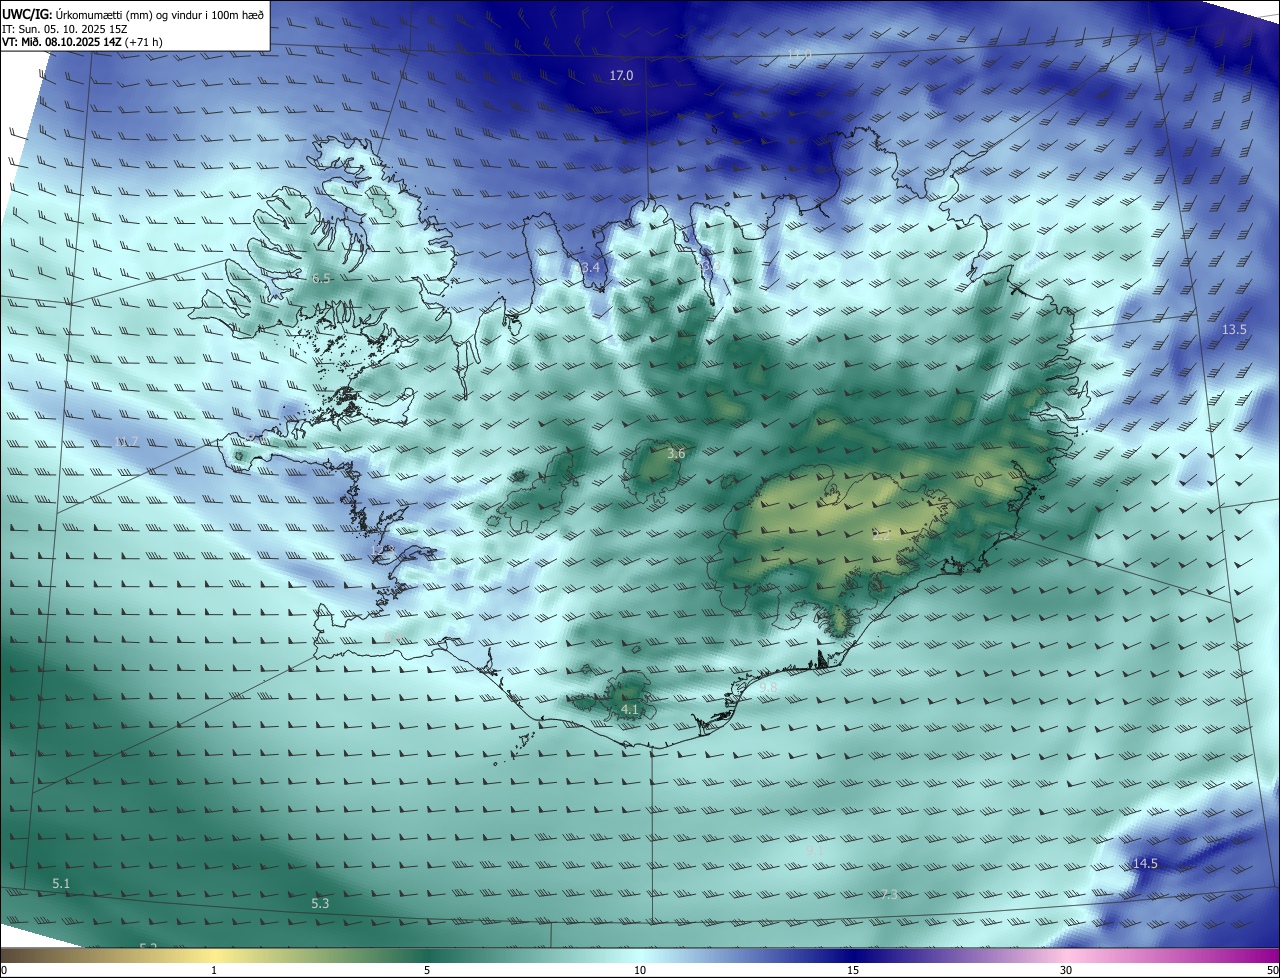Click the 5.3 value label near the bottom
This screenshot has width=1280, height=978.
pyautogui.click(x=320, y=903)
